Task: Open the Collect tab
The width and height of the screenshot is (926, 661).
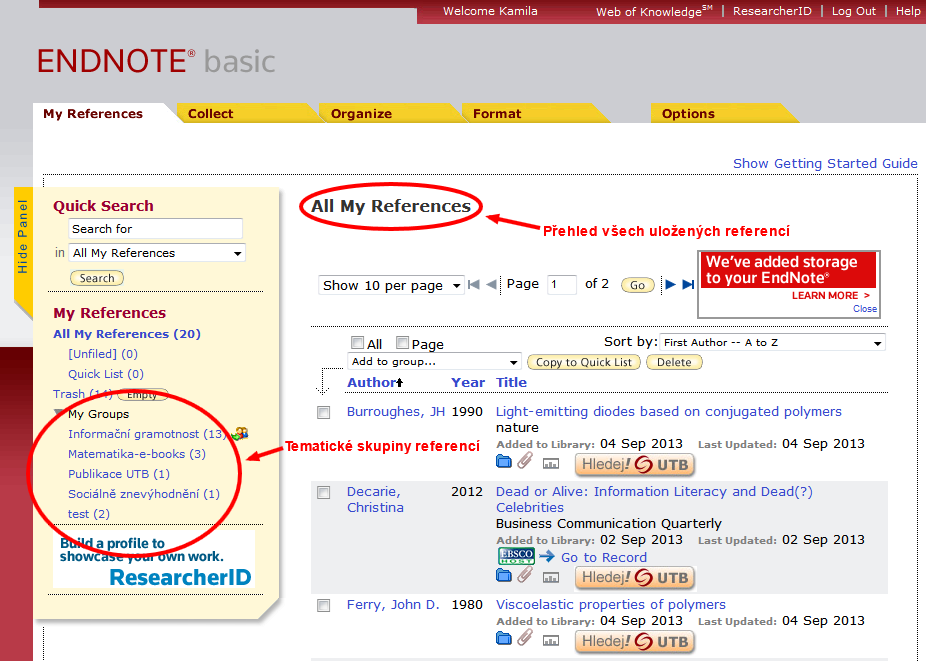Action: [x=210, y=113]
